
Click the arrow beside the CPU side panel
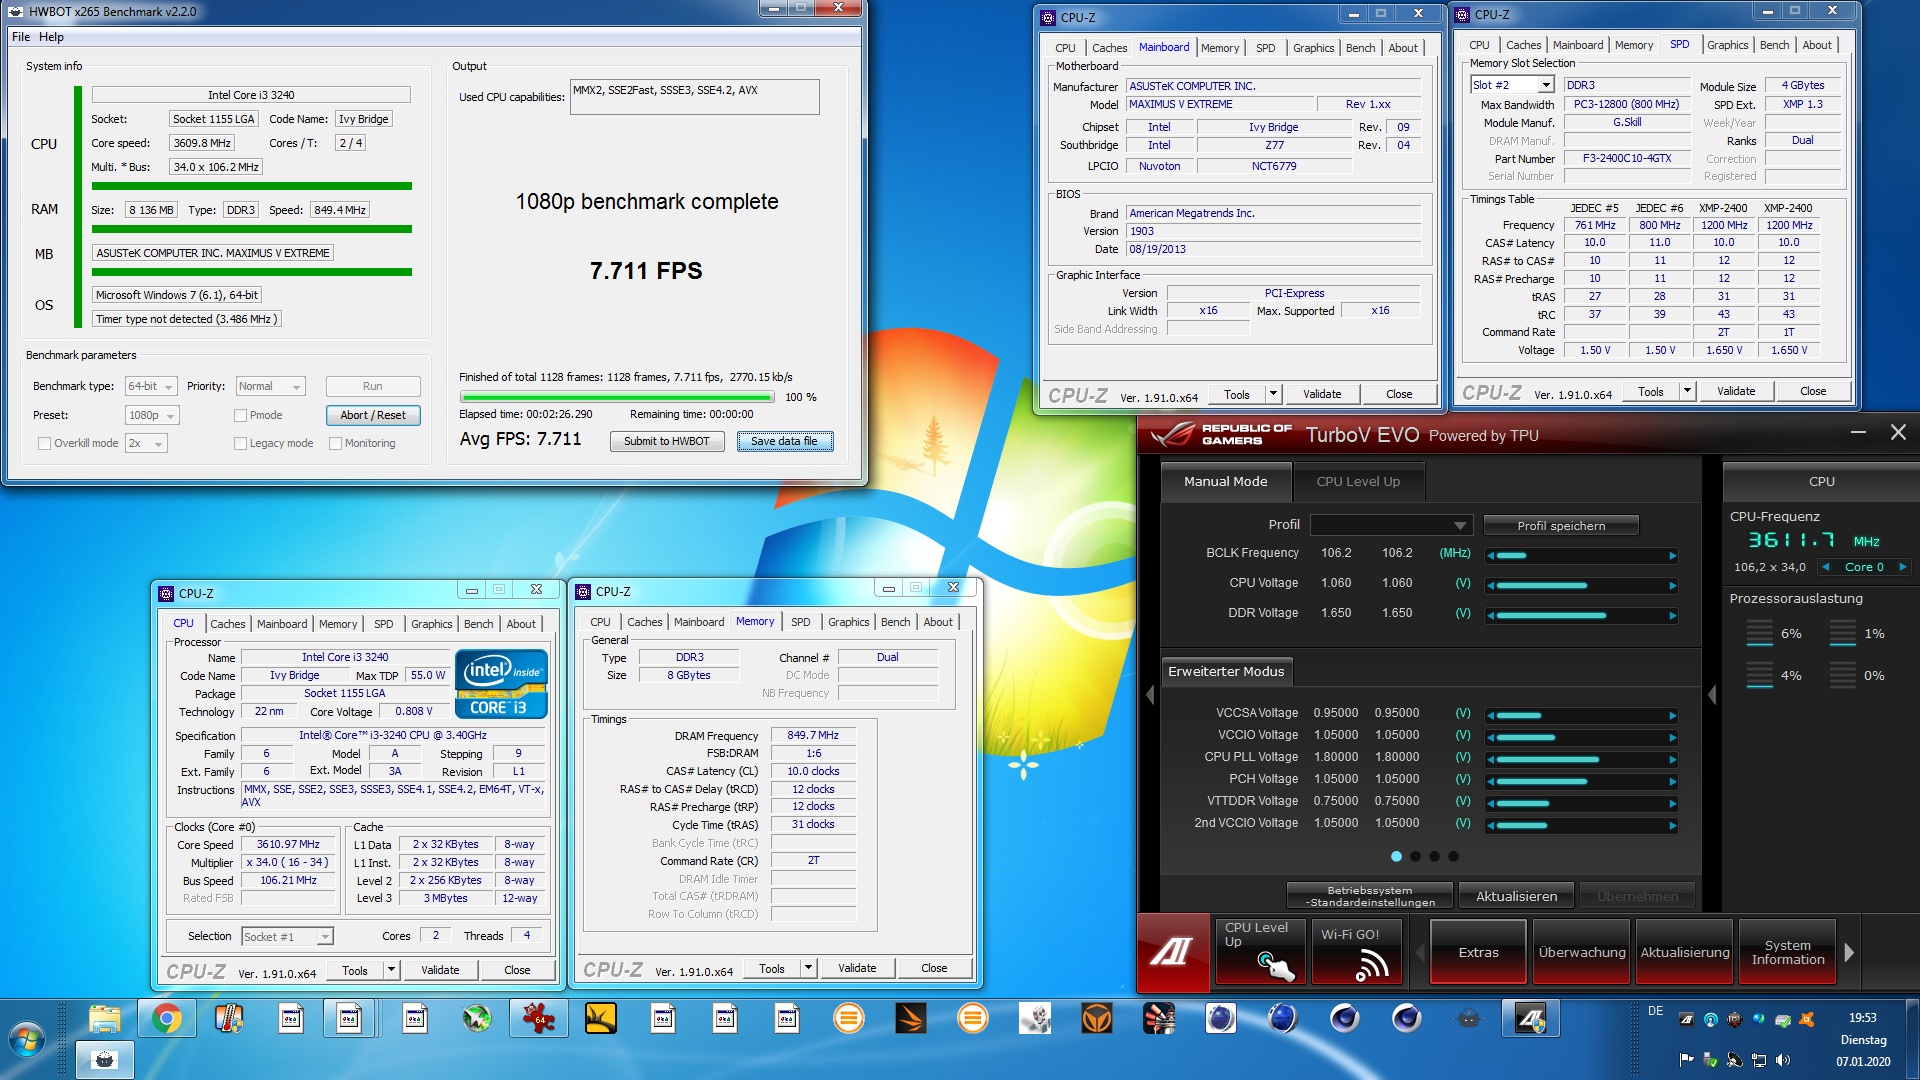[x=1712, y=695]
